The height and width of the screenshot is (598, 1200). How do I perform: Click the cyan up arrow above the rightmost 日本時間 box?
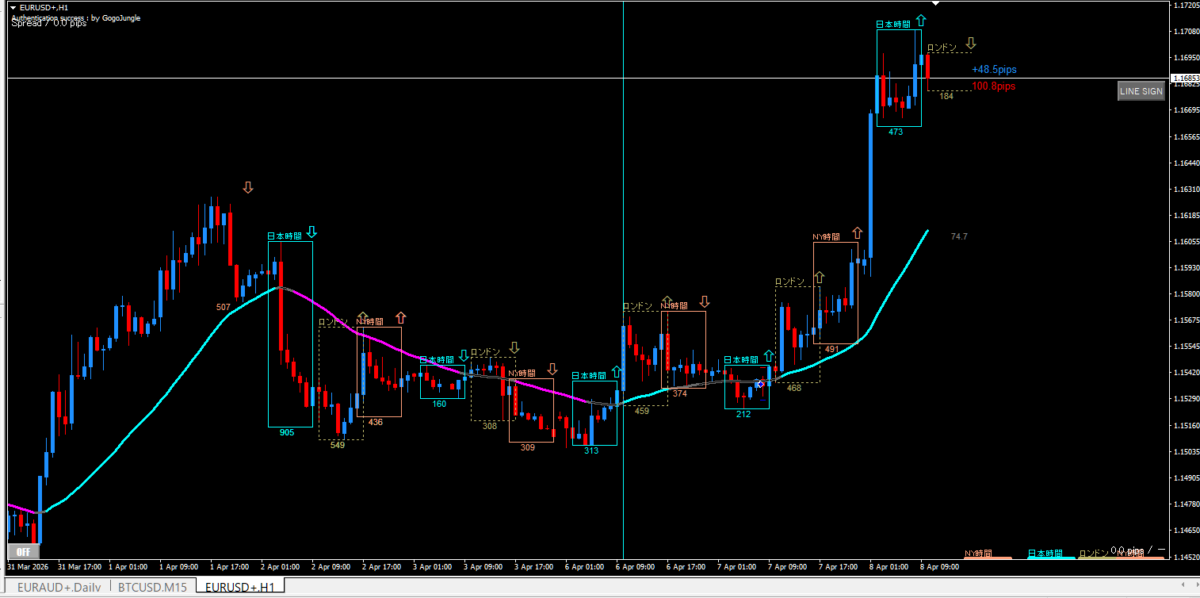920,19
